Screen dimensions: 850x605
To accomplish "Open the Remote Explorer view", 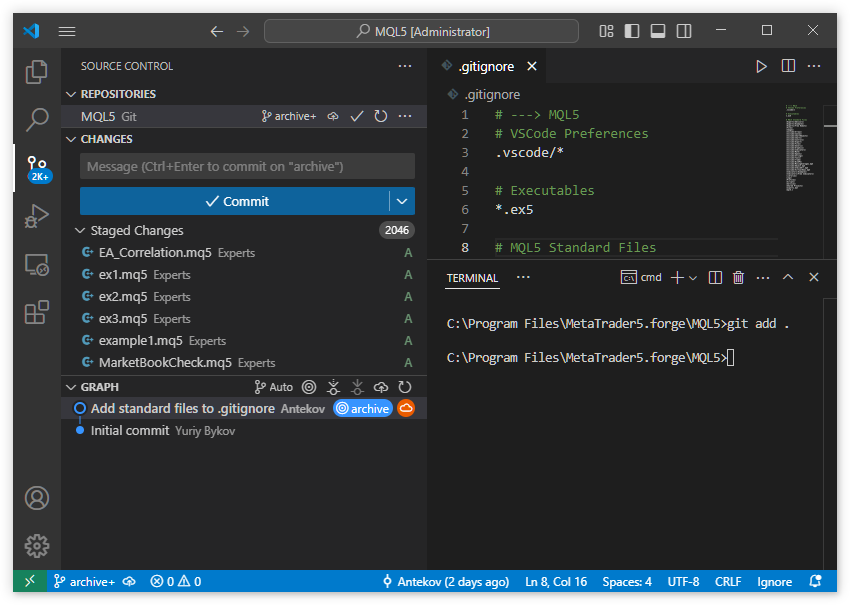I will tap(37, 265).
